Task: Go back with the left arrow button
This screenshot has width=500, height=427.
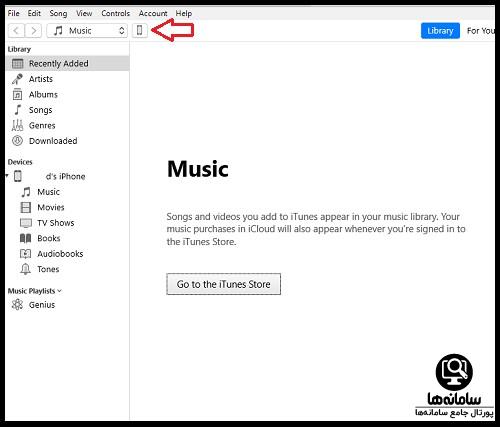Action: pos(16,31)
